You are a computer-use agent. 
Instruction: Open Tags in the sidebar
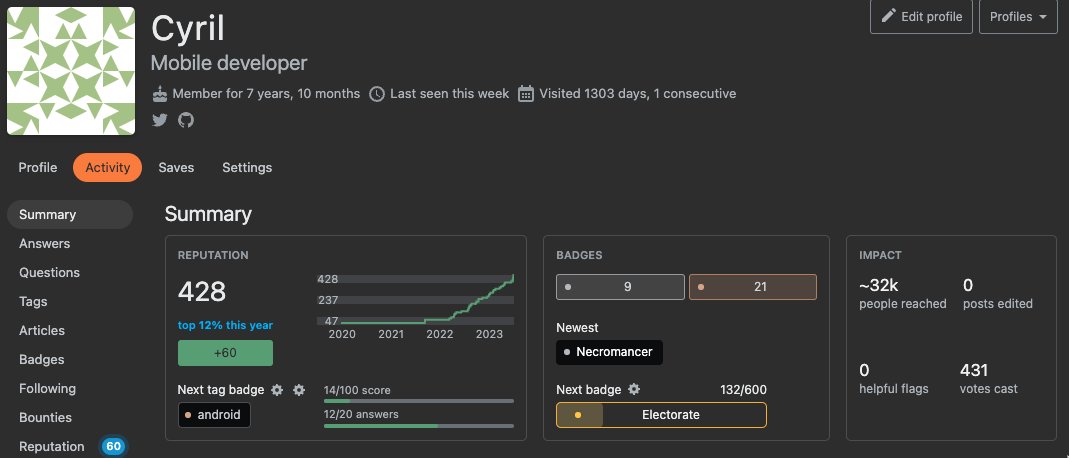click(x=33, y=301)
